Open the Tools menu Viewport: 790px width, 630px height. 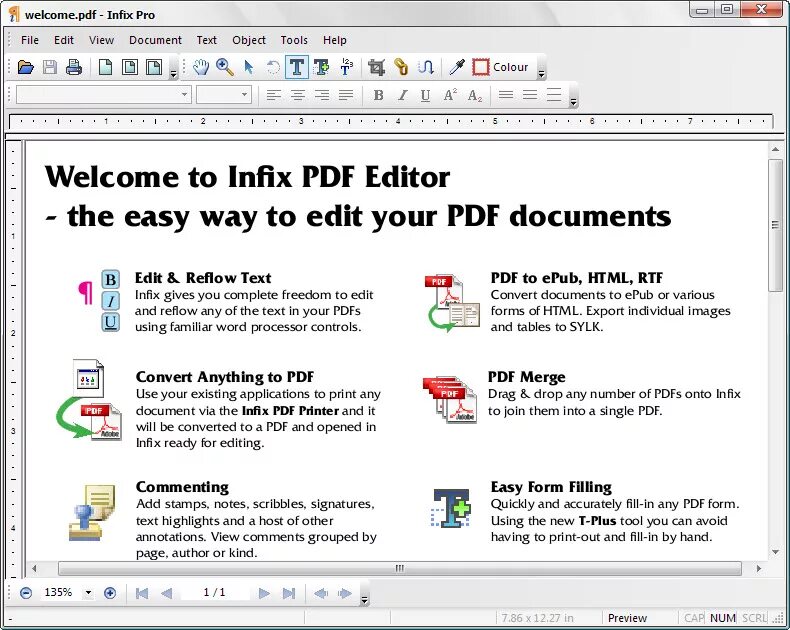[294, 40]
